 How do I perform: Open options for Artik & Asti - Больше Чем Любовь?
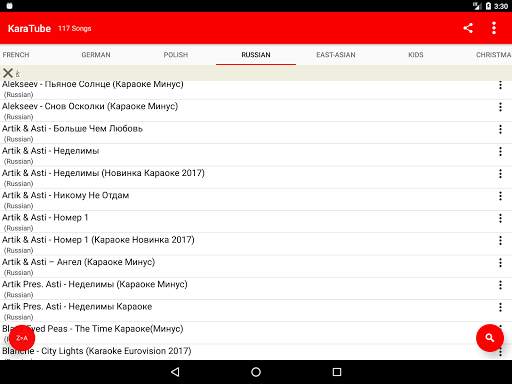[500, 129]
